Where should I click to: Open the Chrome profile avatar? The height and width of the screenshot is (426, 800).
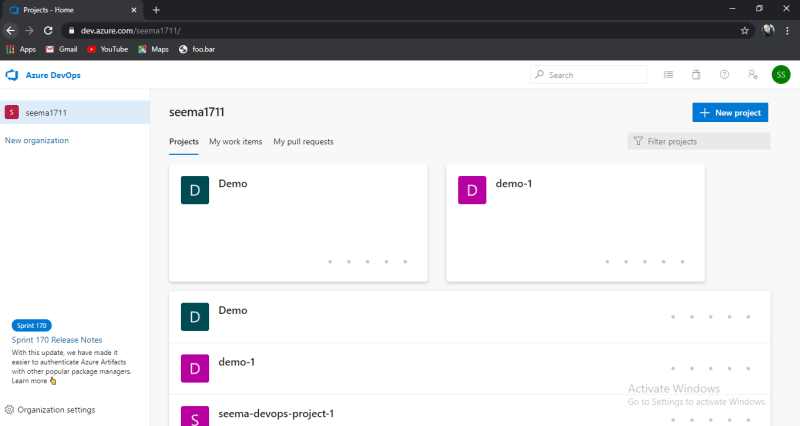coord(768,31)
